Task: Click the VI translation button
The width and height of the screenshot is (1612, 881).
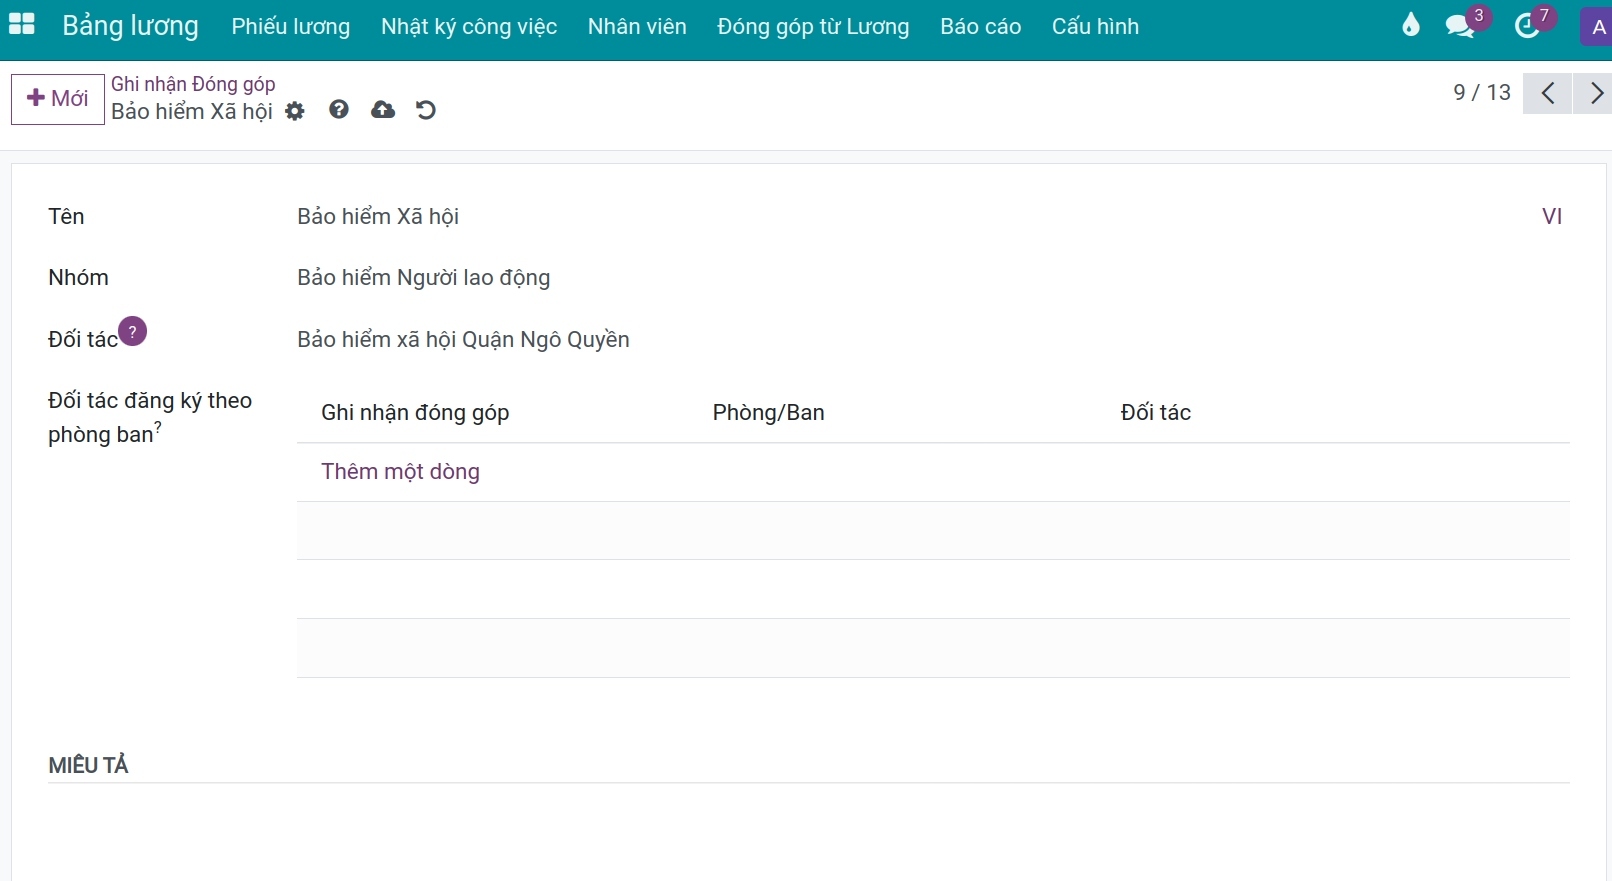Action: point(1552,217)
